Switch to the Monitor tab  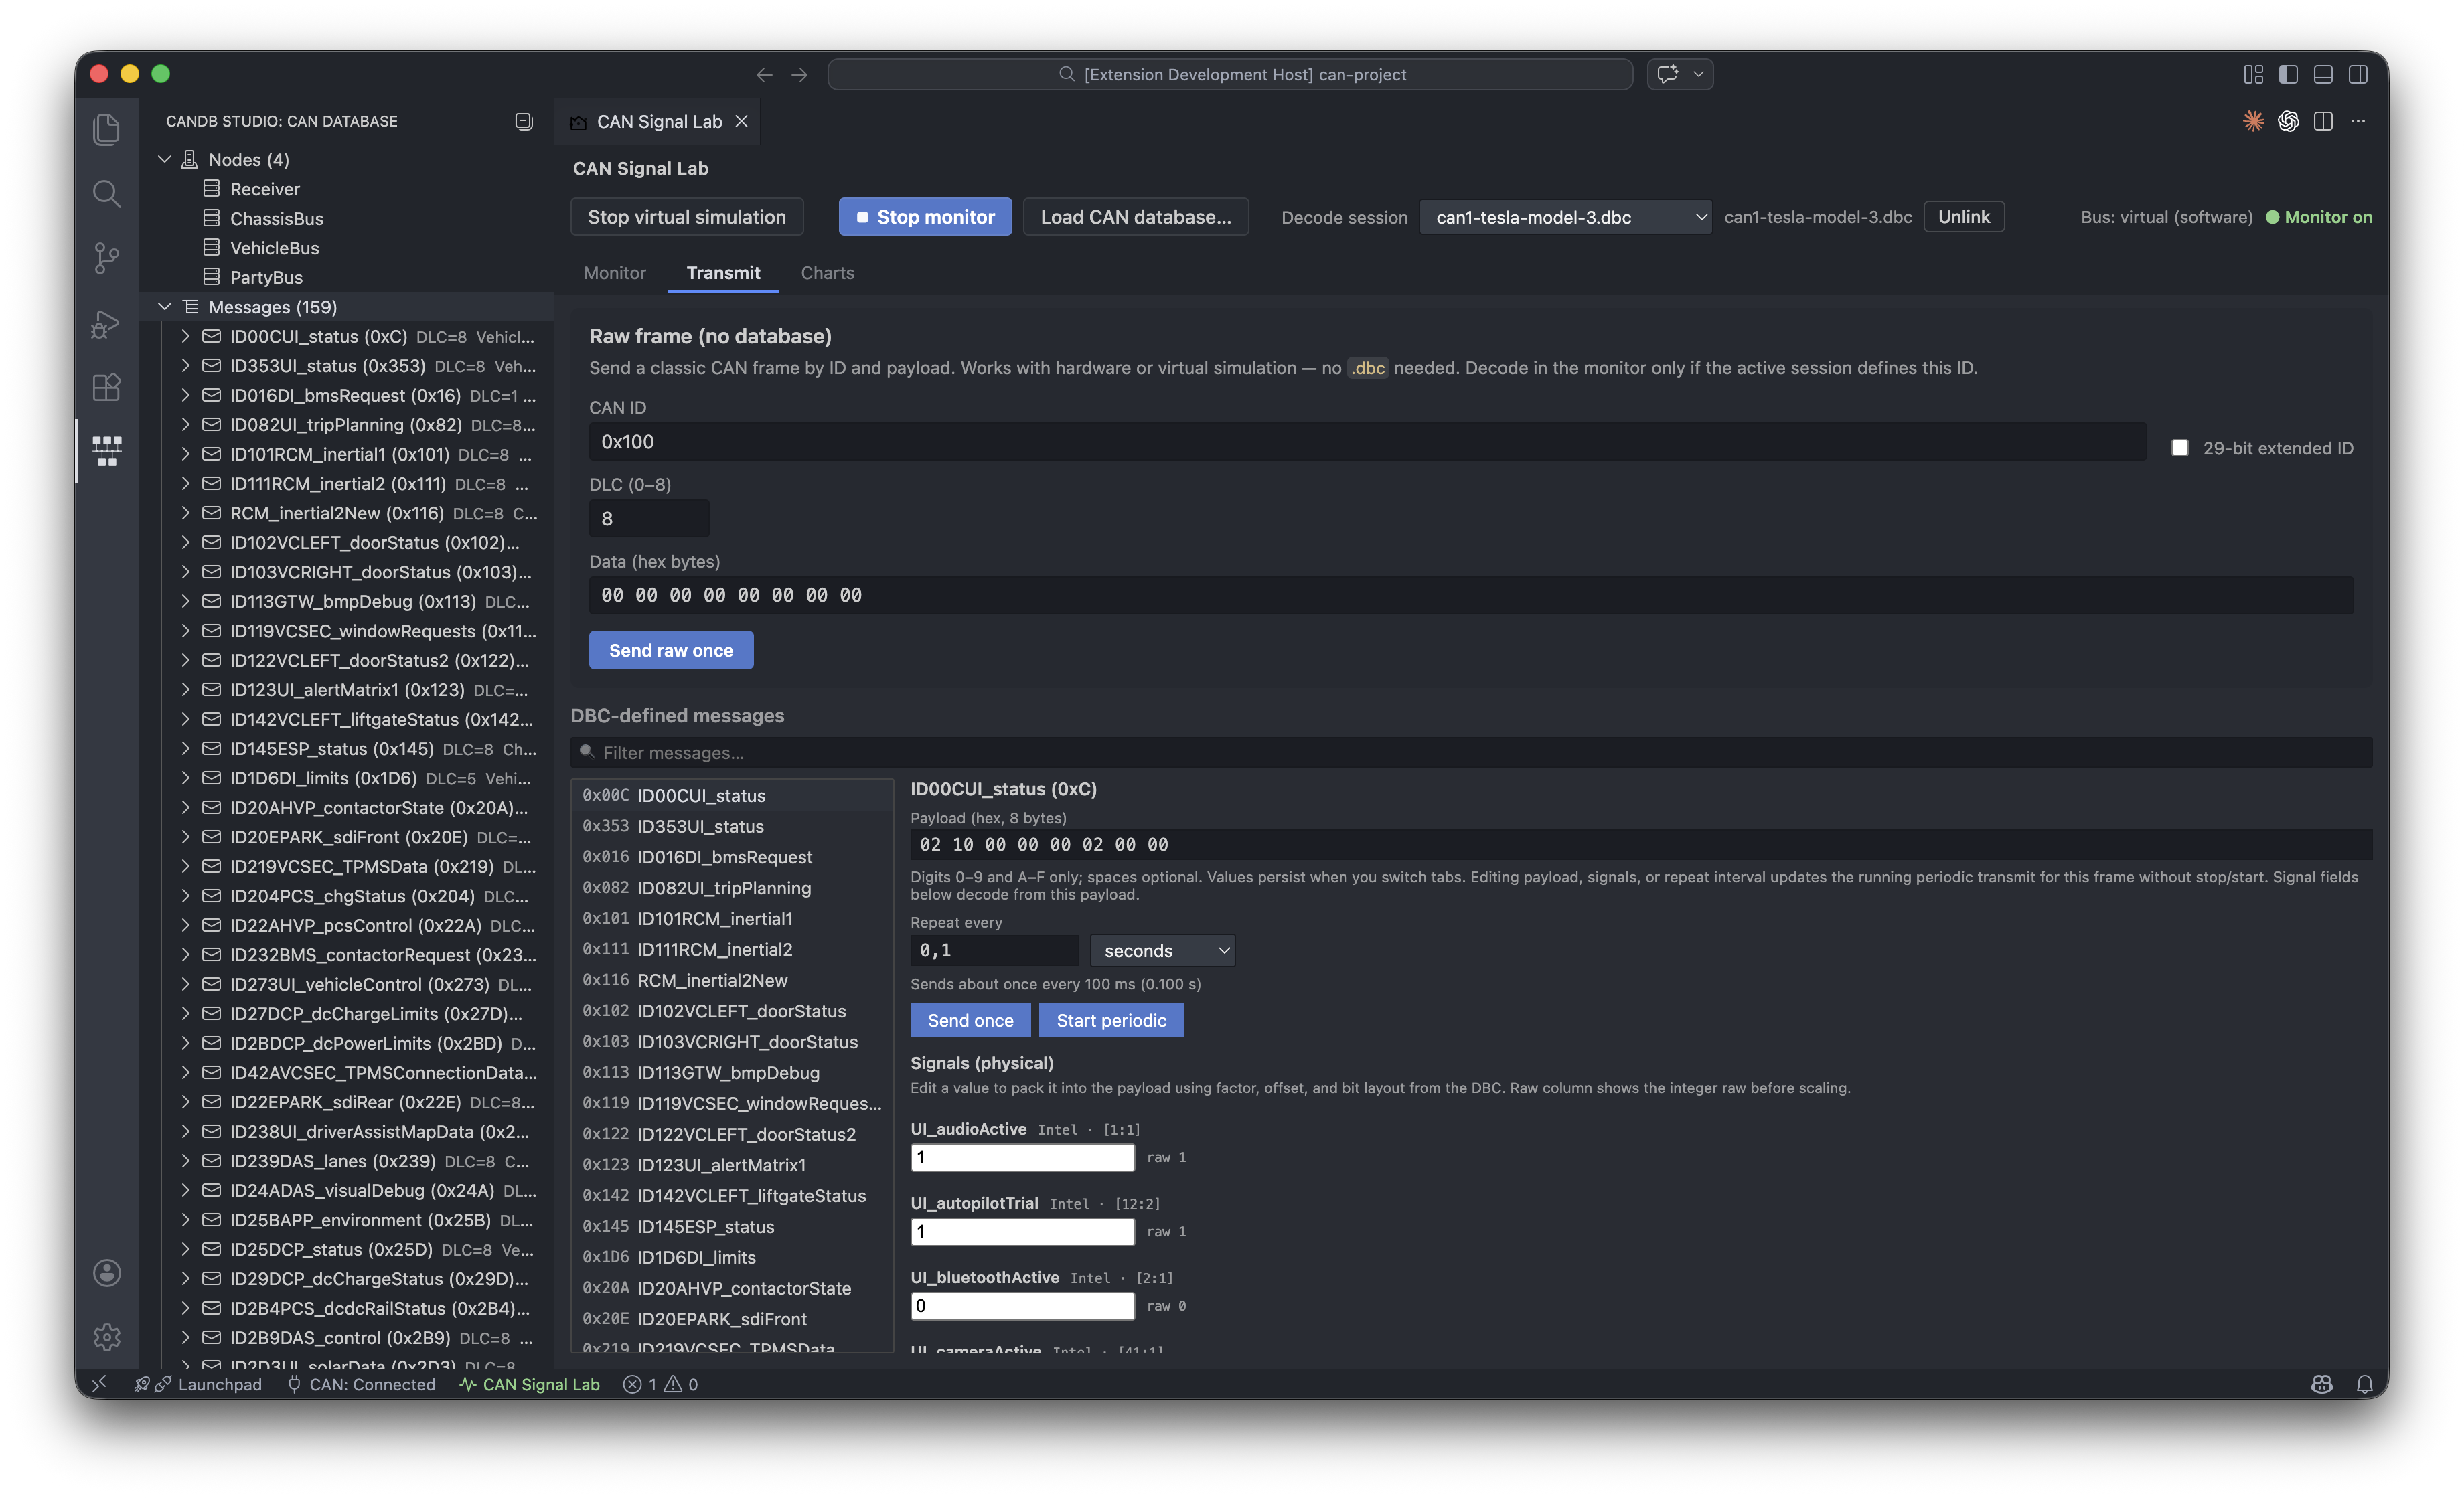614,273
